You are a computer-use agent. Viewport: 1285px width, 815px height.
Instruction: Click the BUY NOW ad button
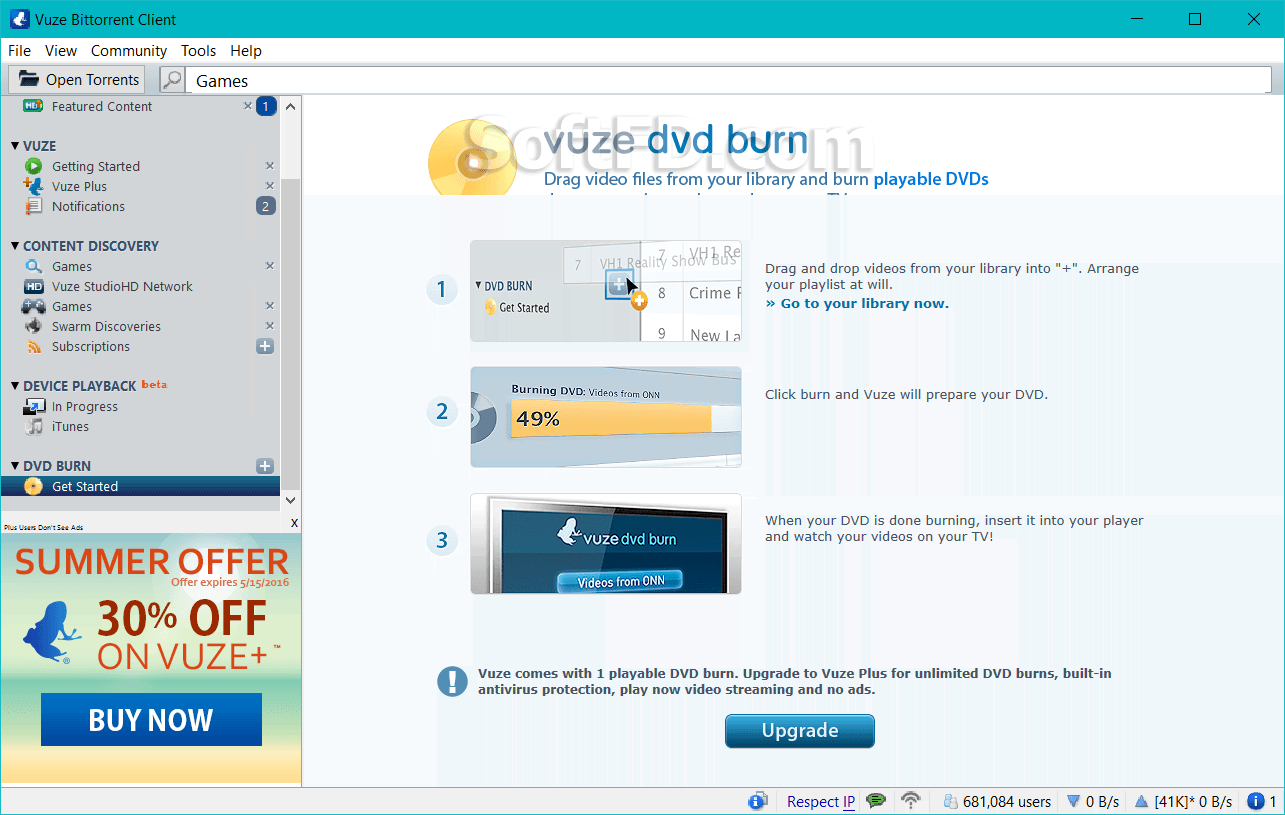pos(151,719)
